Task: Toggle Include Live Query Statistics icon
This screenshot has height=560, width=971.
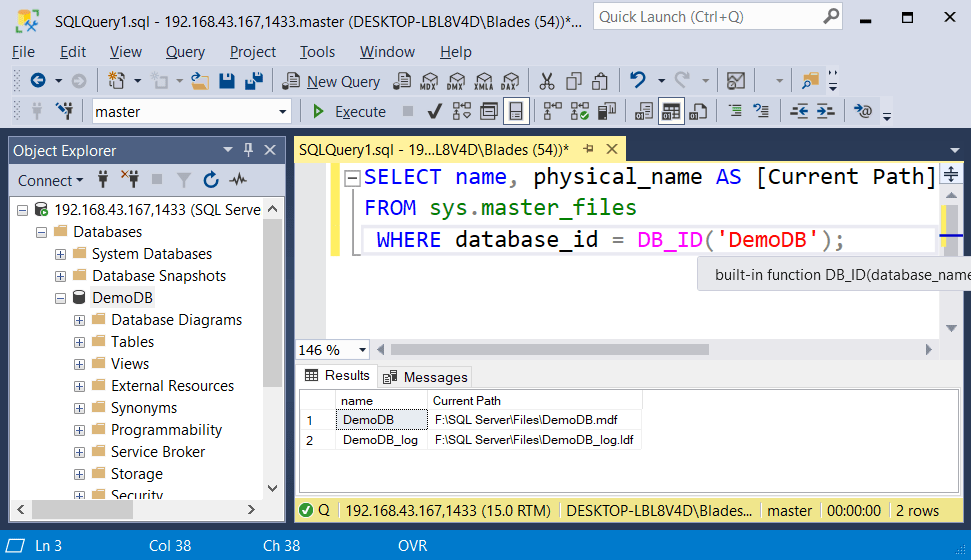Action: (580, 112)
